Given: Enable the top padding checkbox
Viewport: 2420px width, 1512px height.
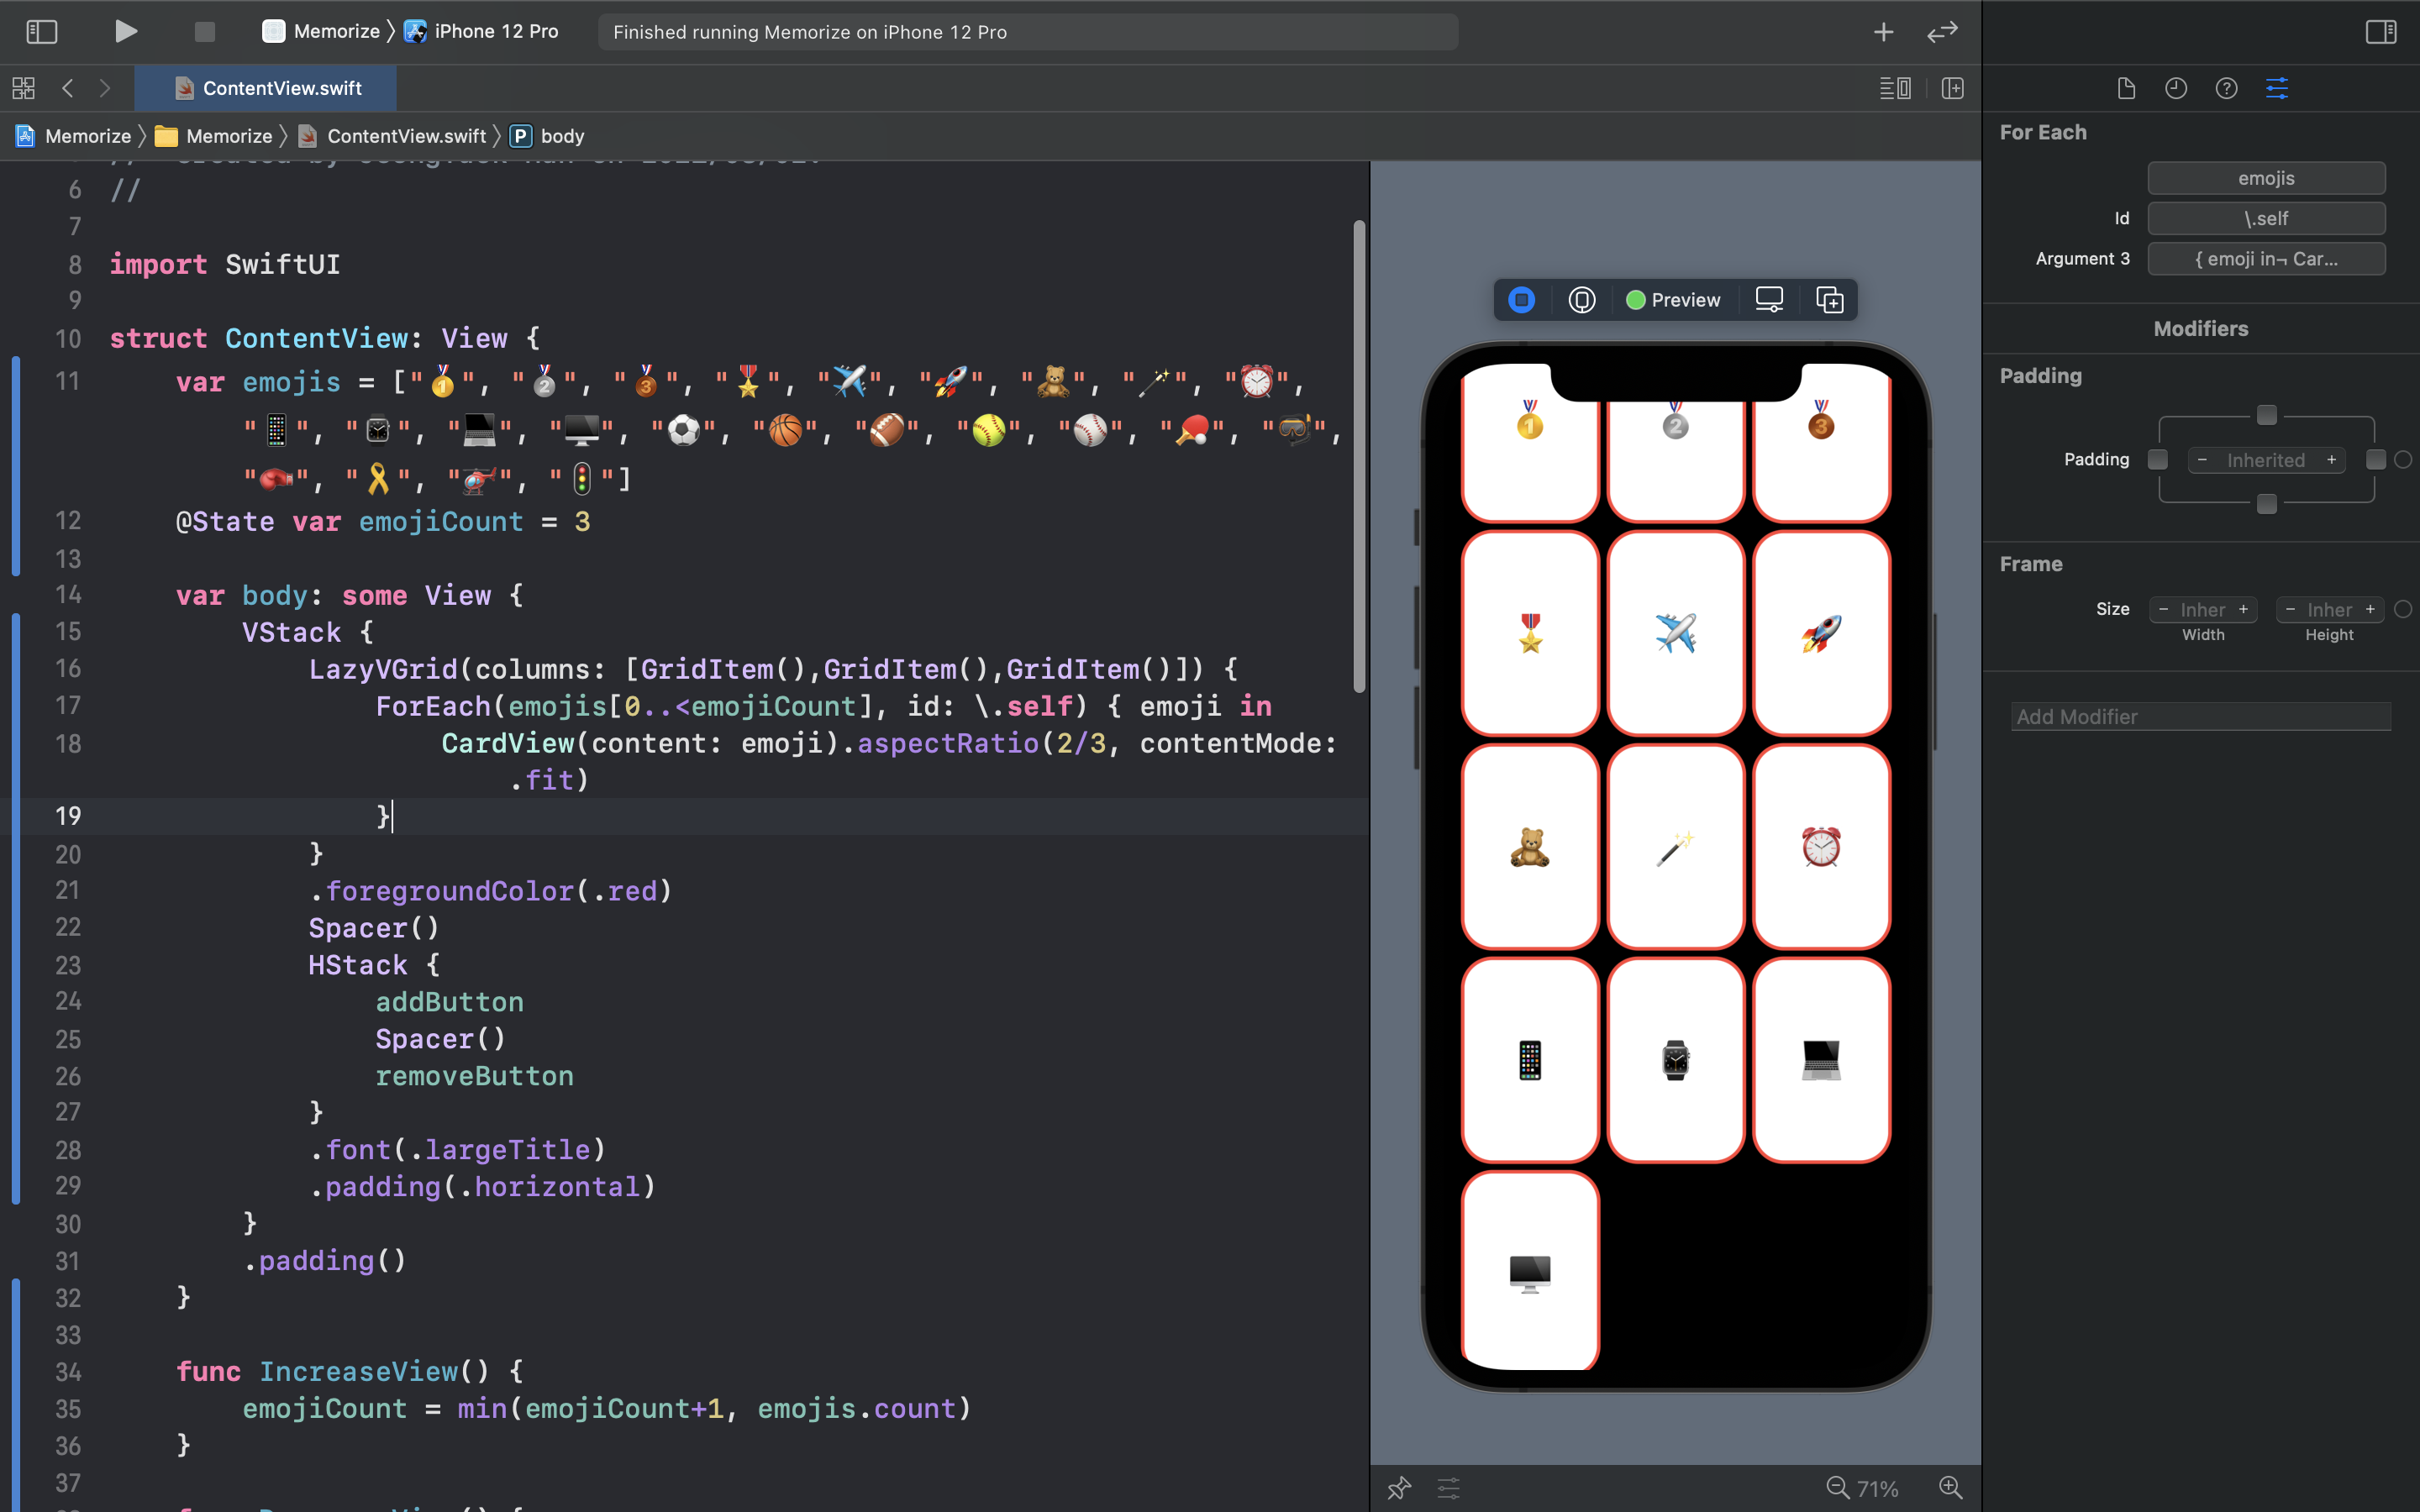Looking at the screenshot, I should 2267,415.
